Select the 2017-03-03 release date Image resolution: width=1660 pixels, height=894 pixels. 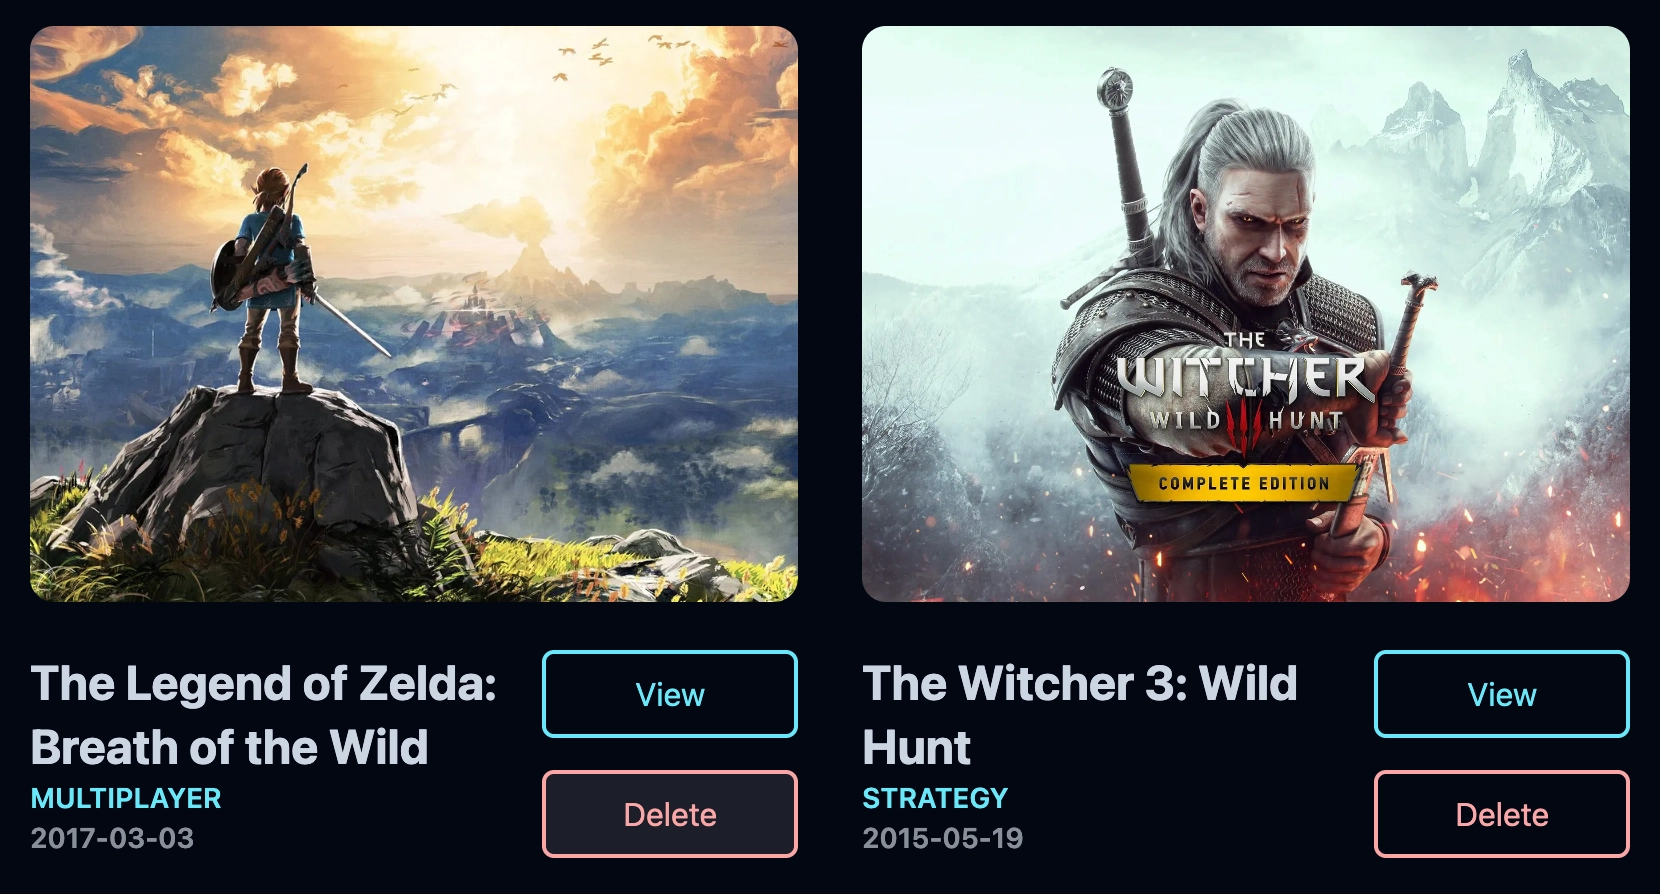point(112,838)
